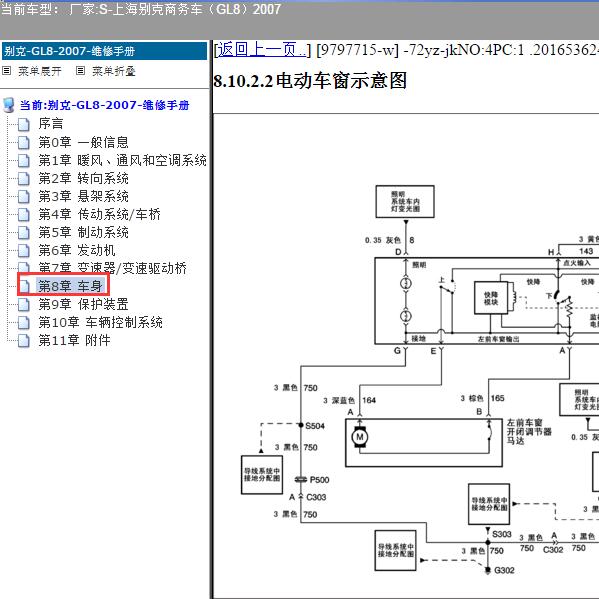Click the 别克-GL8-2007-维修手册 blue header bar
Image resolution: width=599 pixels, height=599 pixels.
coord(104,51)
